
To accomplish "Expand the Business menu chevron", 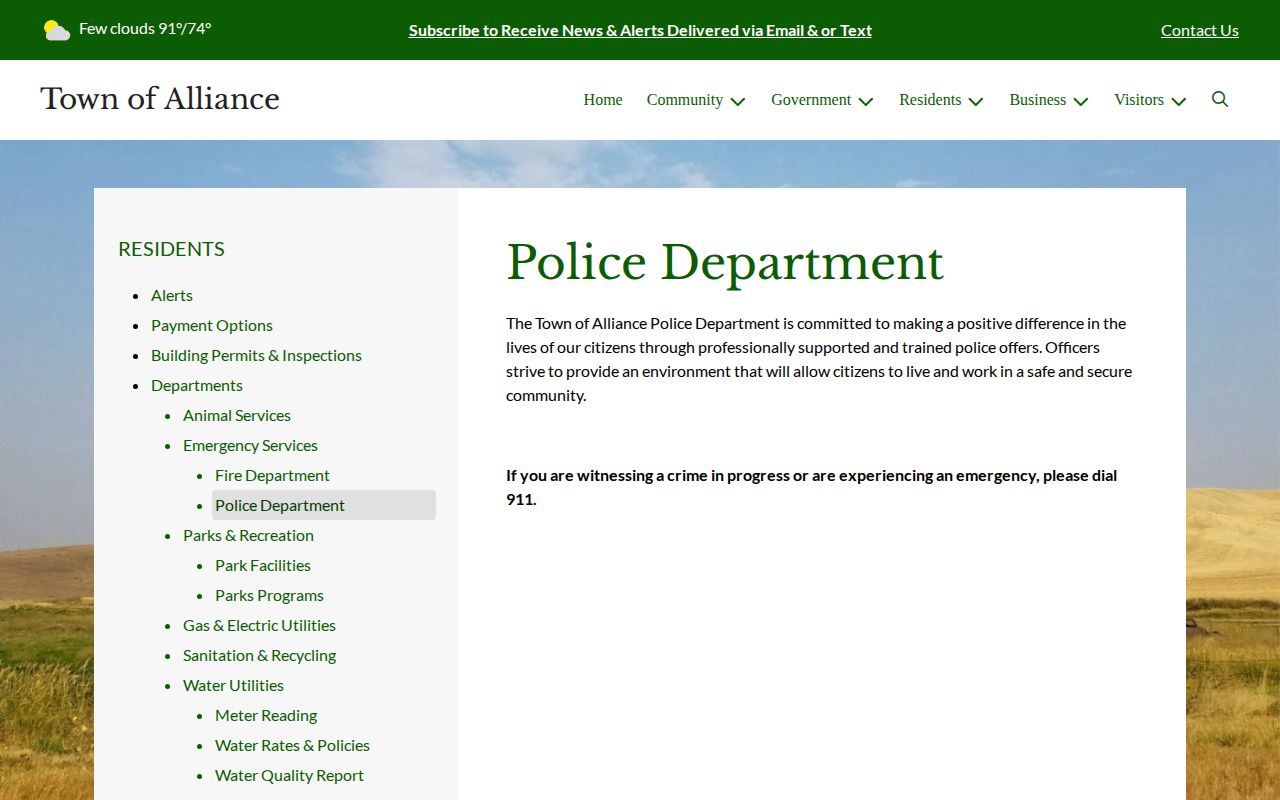I will [x=1081, y=101].
